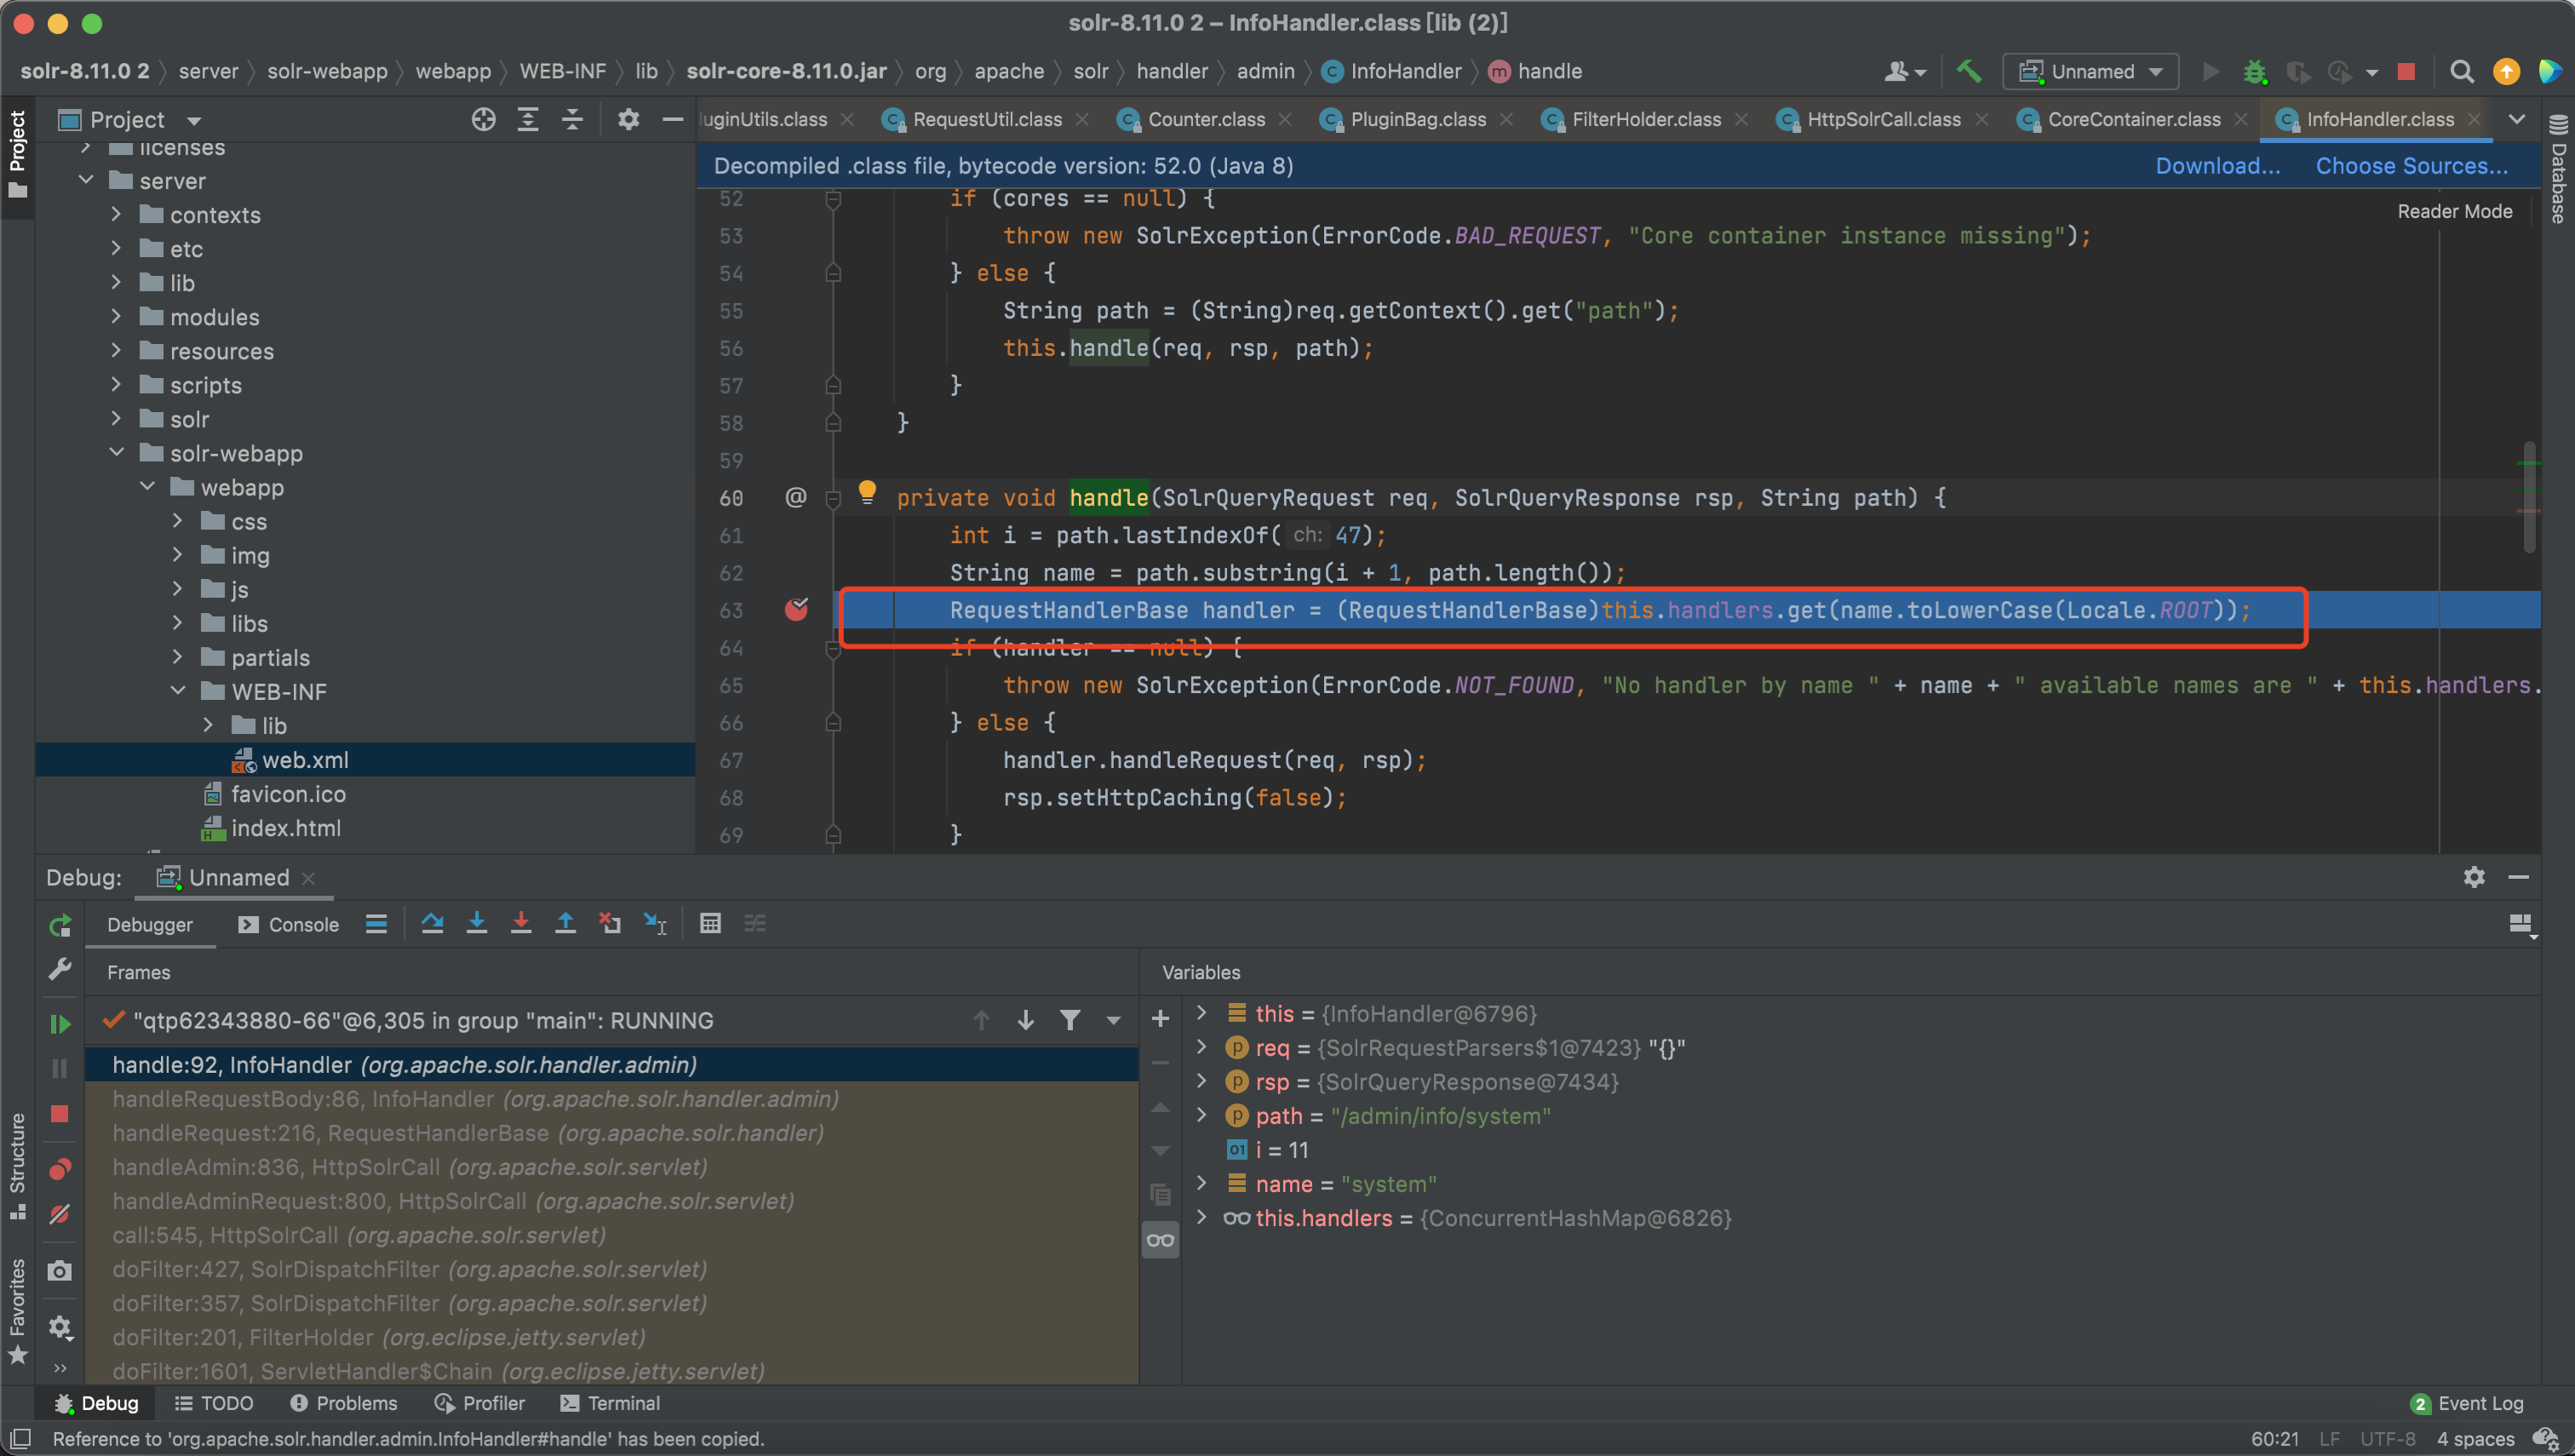Click the evaluate expression icon
Viewport: 2575px width, 1456px height.
pos(709,924)
